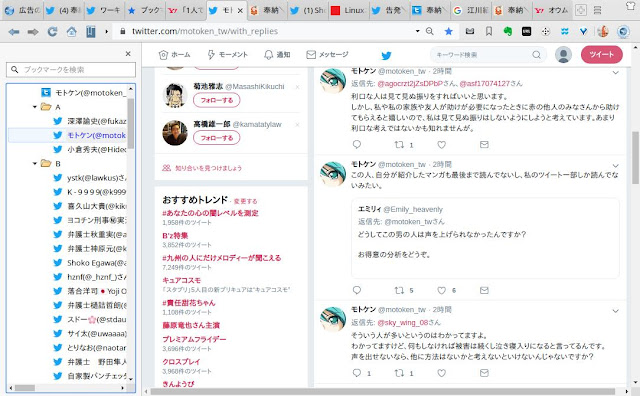Switch to the オウム Yahoo tab
Viewport: 640px width, 396px height.
(x=552, y=11)
